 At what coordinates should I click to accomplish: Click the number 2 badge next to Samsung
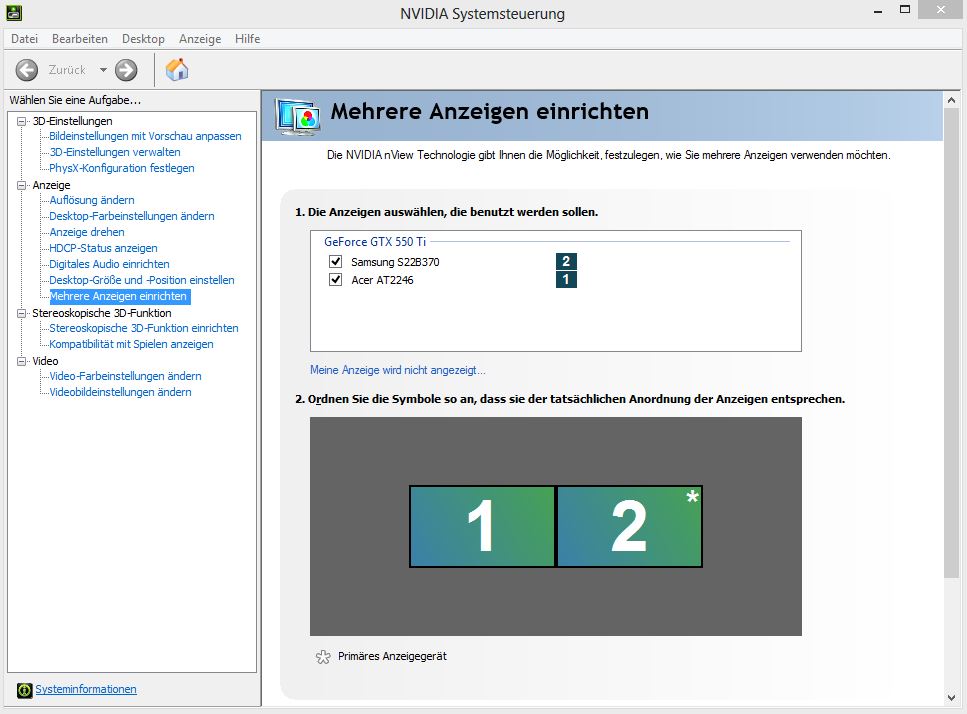click(566, 261)
